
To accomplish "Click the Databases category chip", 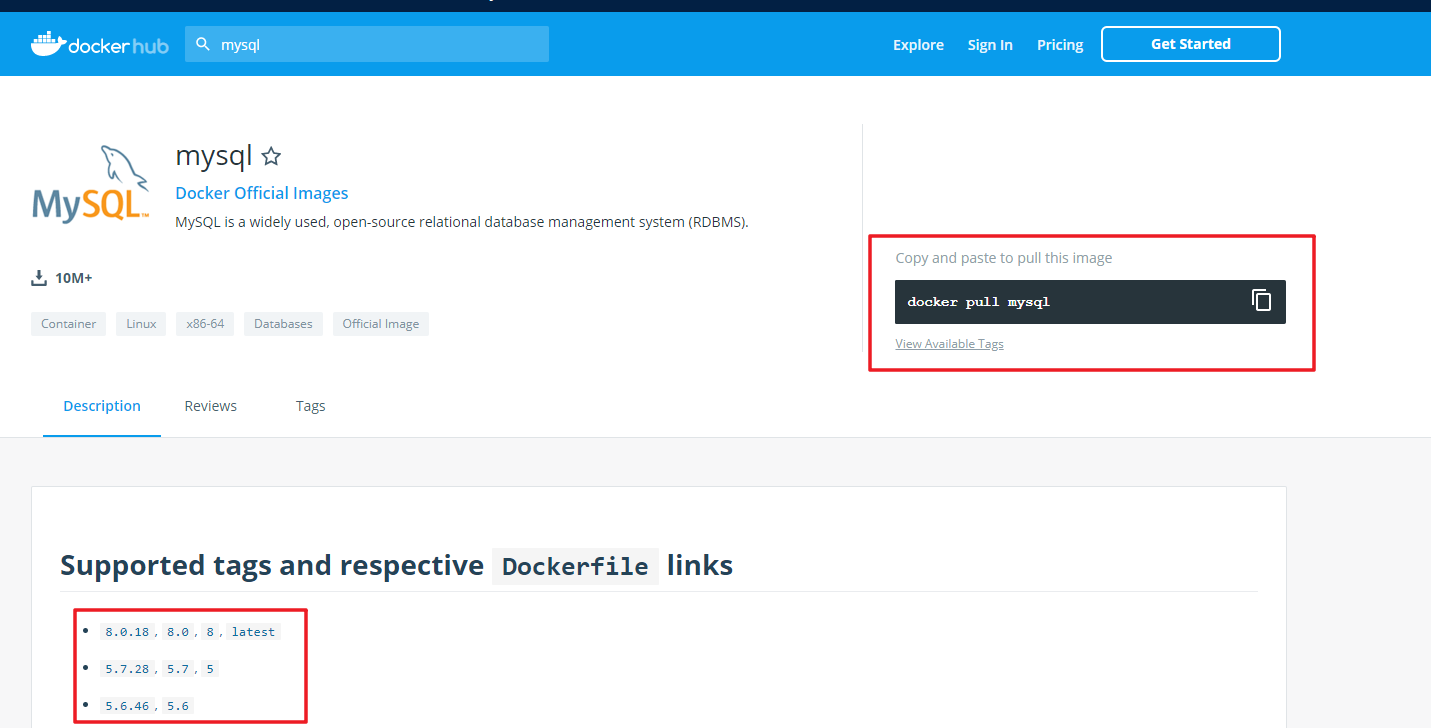I will click(283, 324).
